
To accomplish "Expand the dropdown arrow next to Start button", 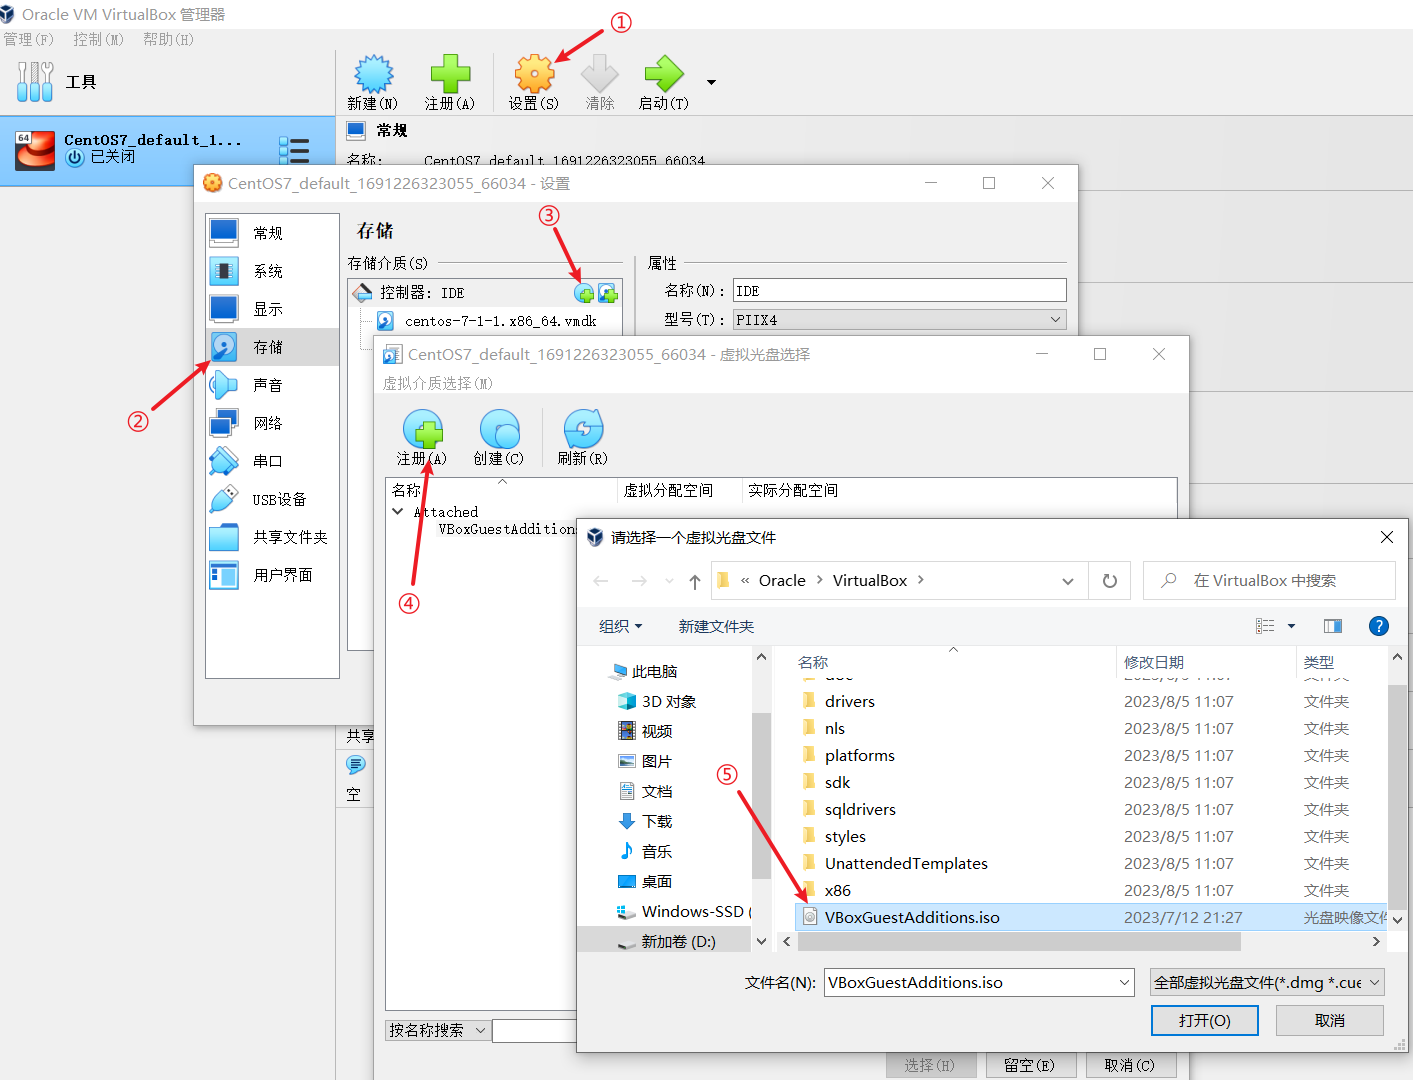I will (x=712, y=82).
